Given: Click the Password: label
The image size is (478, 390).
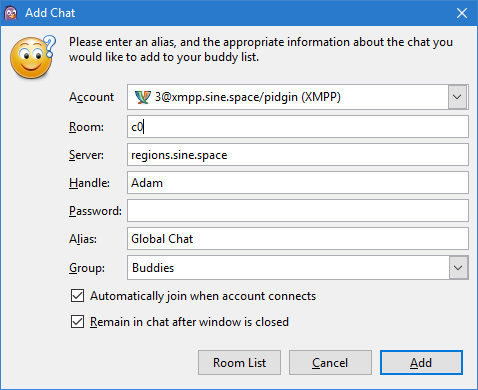Looking at the screenshot, I should coord(95,211).
